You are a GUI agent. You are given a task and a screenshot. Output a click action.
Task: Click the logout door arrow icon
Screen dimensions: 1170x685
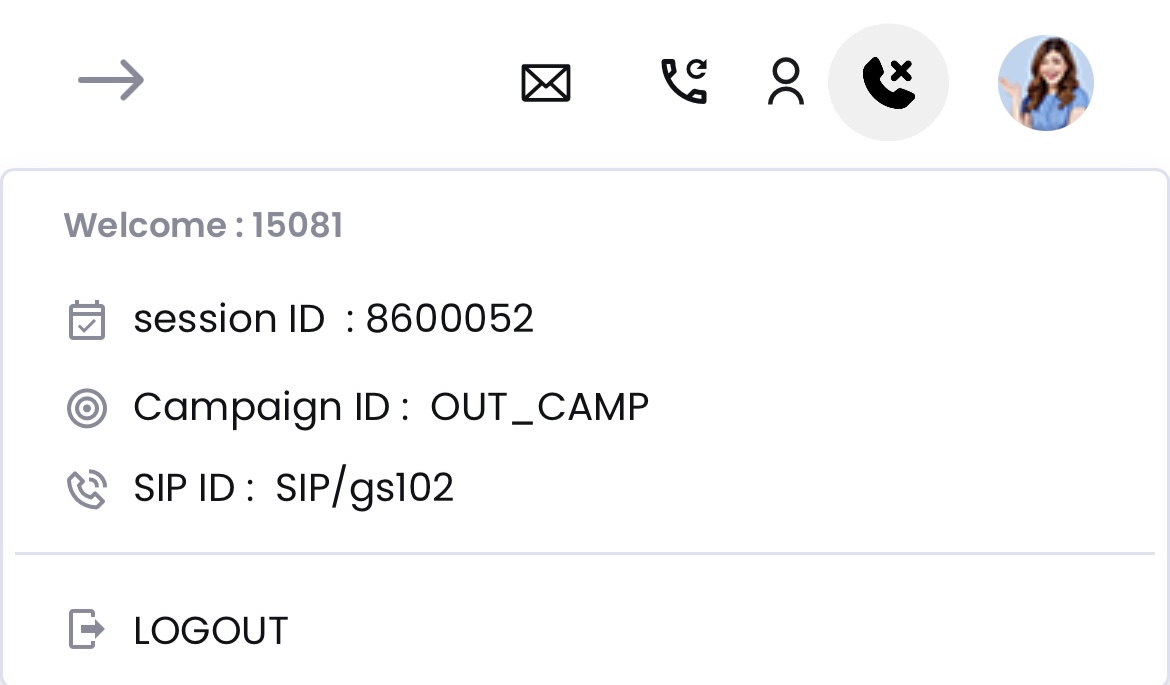(x=87, y=629)
